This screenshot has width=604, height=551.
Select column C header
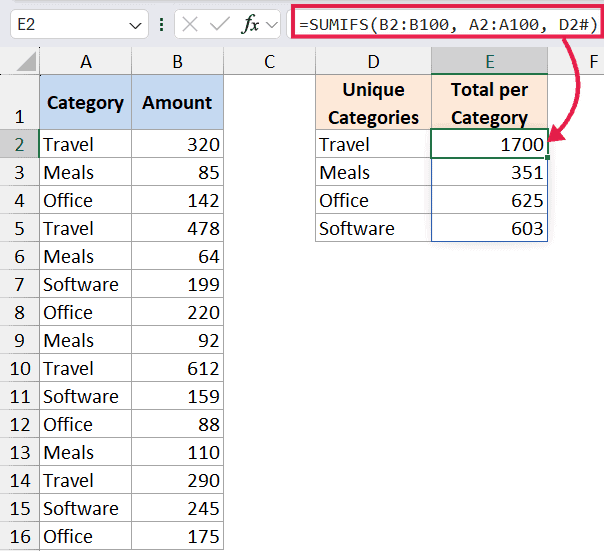click(x=269, y=62)
